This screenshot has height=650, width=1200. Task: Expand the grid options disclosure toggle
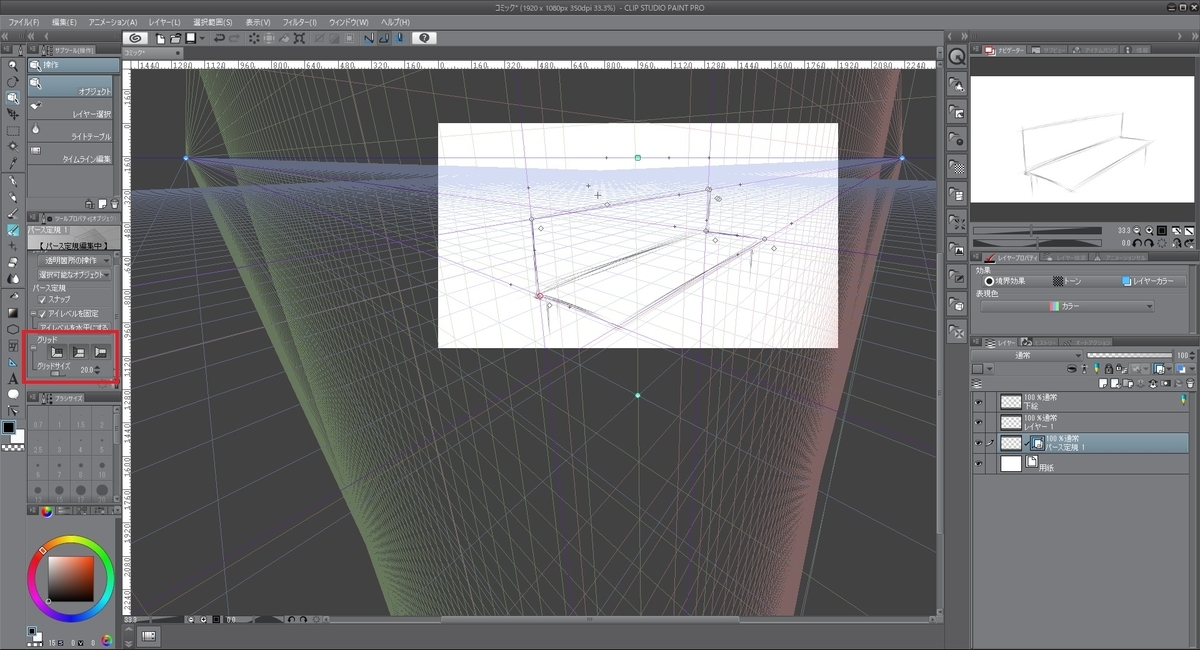pos(33,346)
